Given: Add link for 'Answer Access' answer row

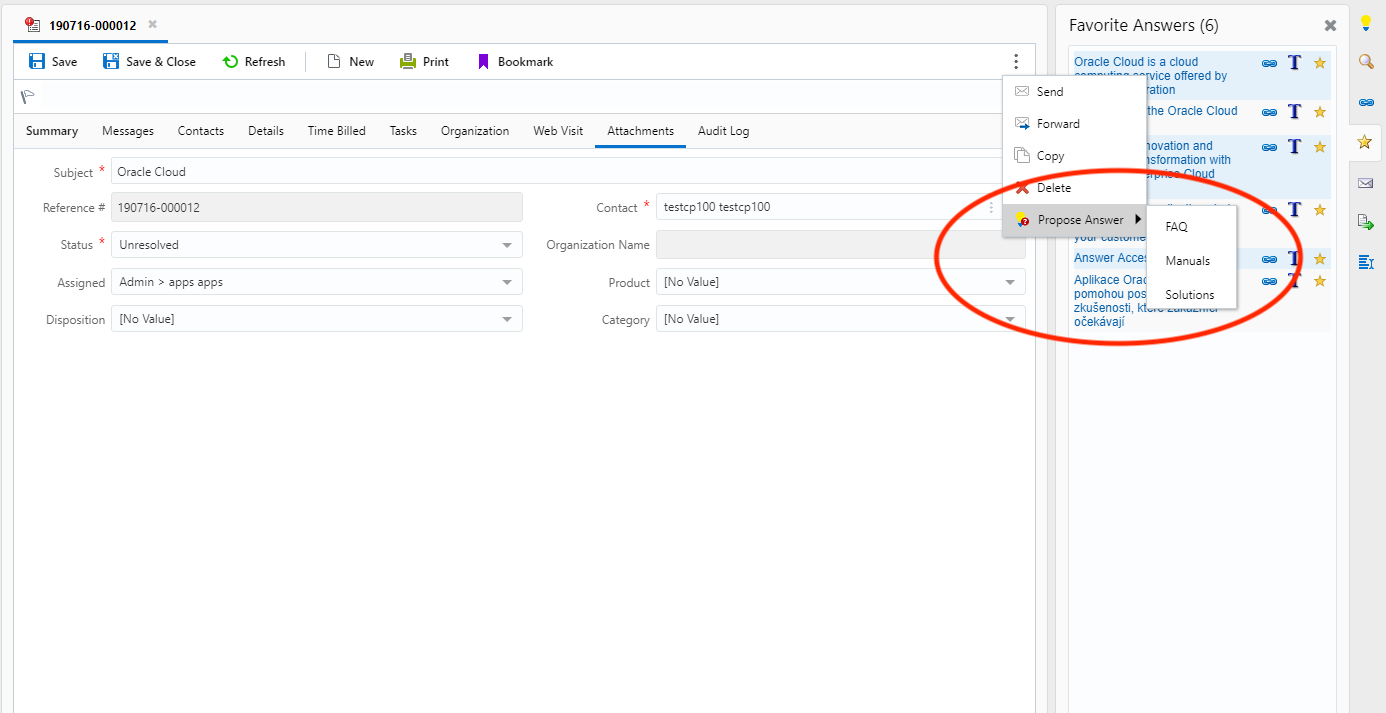Looking at the screenshot, I should click(1269, 259).
